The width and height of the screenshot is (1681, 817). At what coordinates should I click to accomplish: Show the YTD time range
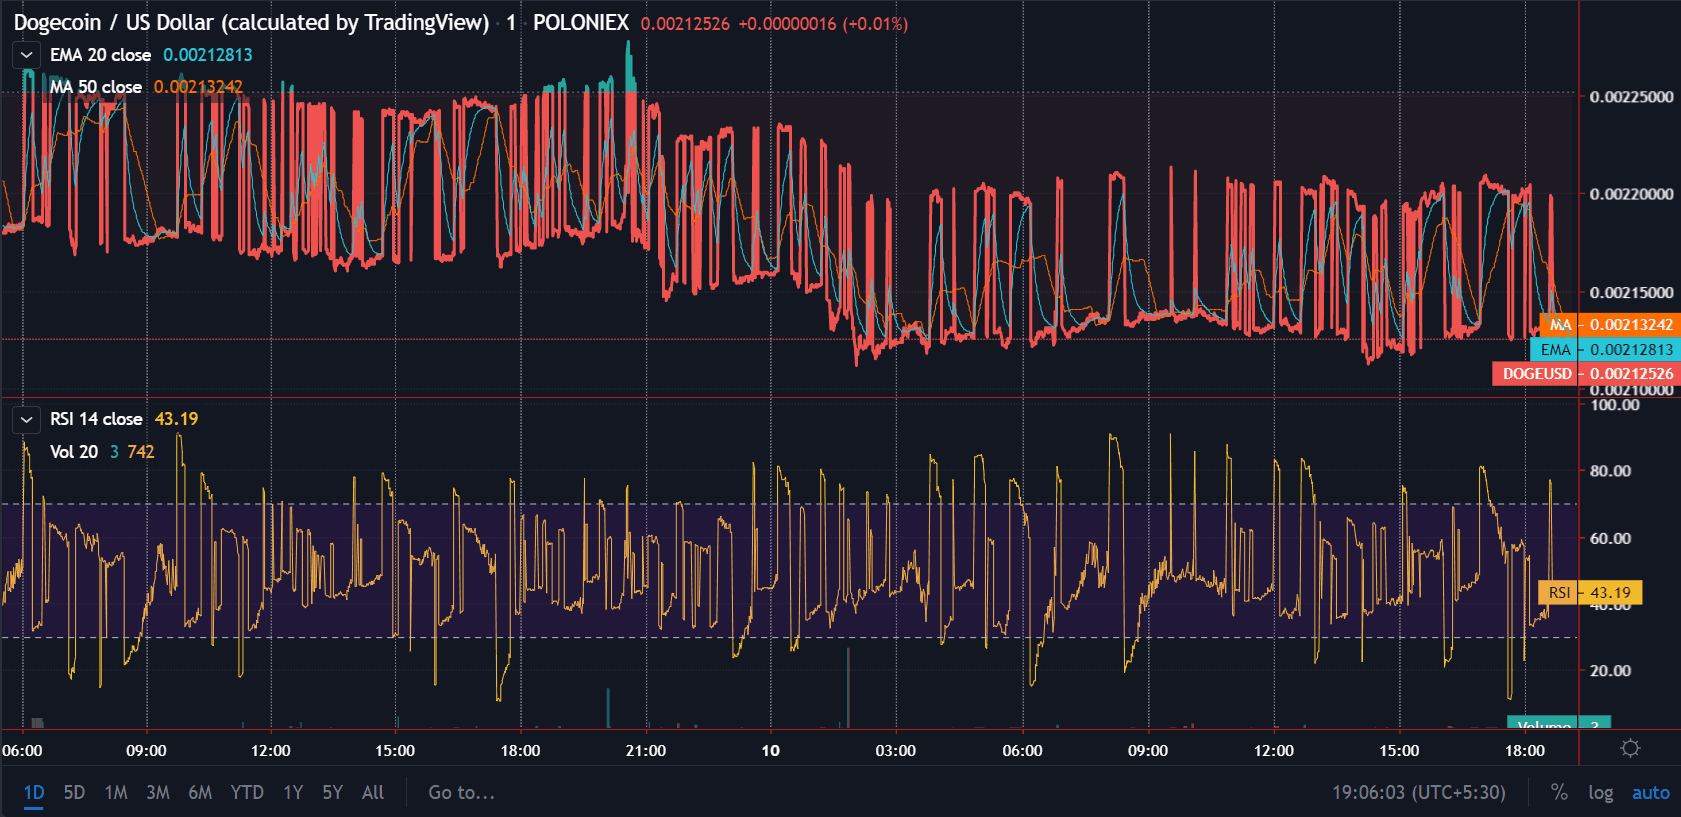(x=247, y=792)
